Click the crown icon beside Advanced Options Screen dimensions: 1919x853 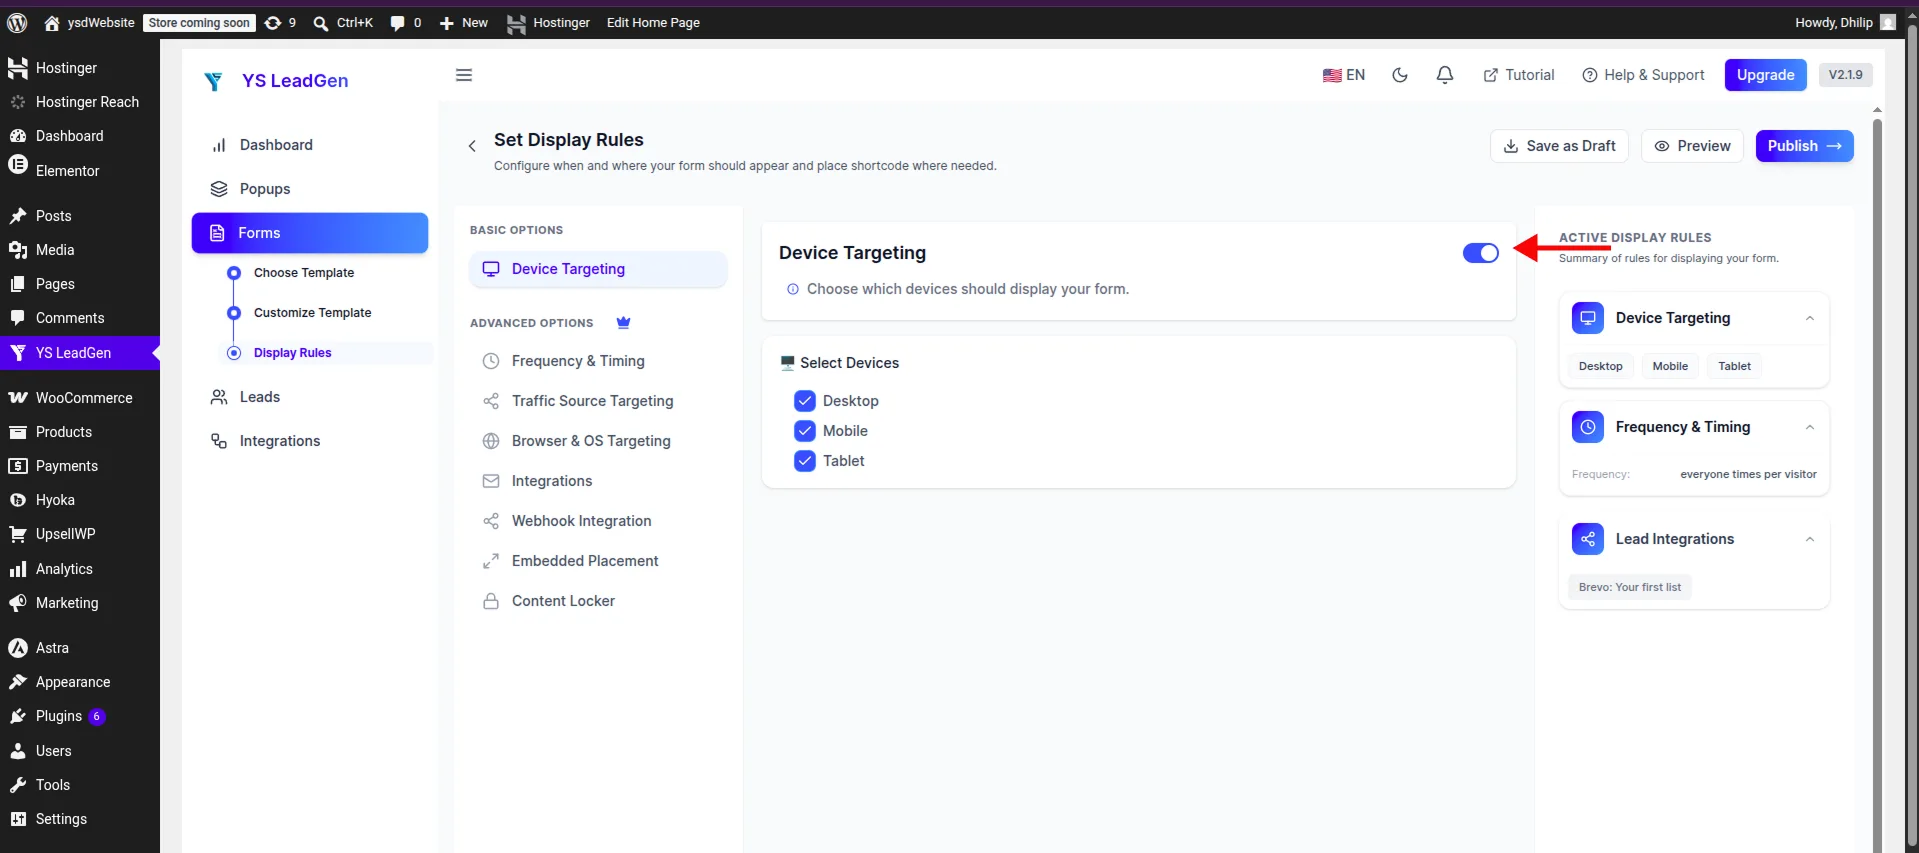[x=623, y=322]
